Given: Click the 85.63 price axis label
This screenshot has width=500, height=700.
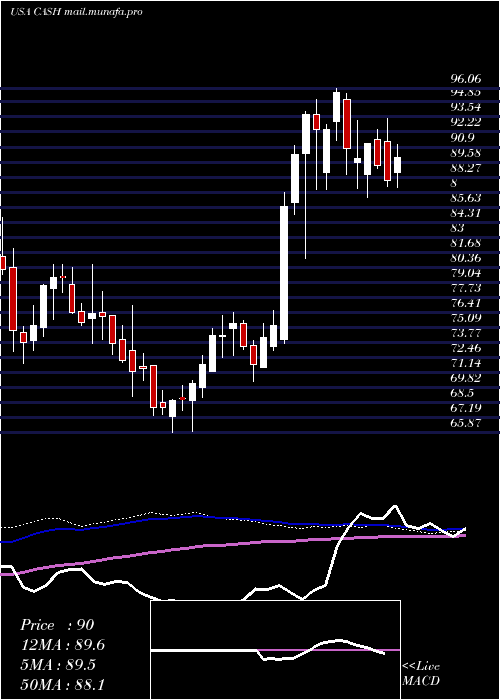Looking at the screenshot, I should coord(466,198).
